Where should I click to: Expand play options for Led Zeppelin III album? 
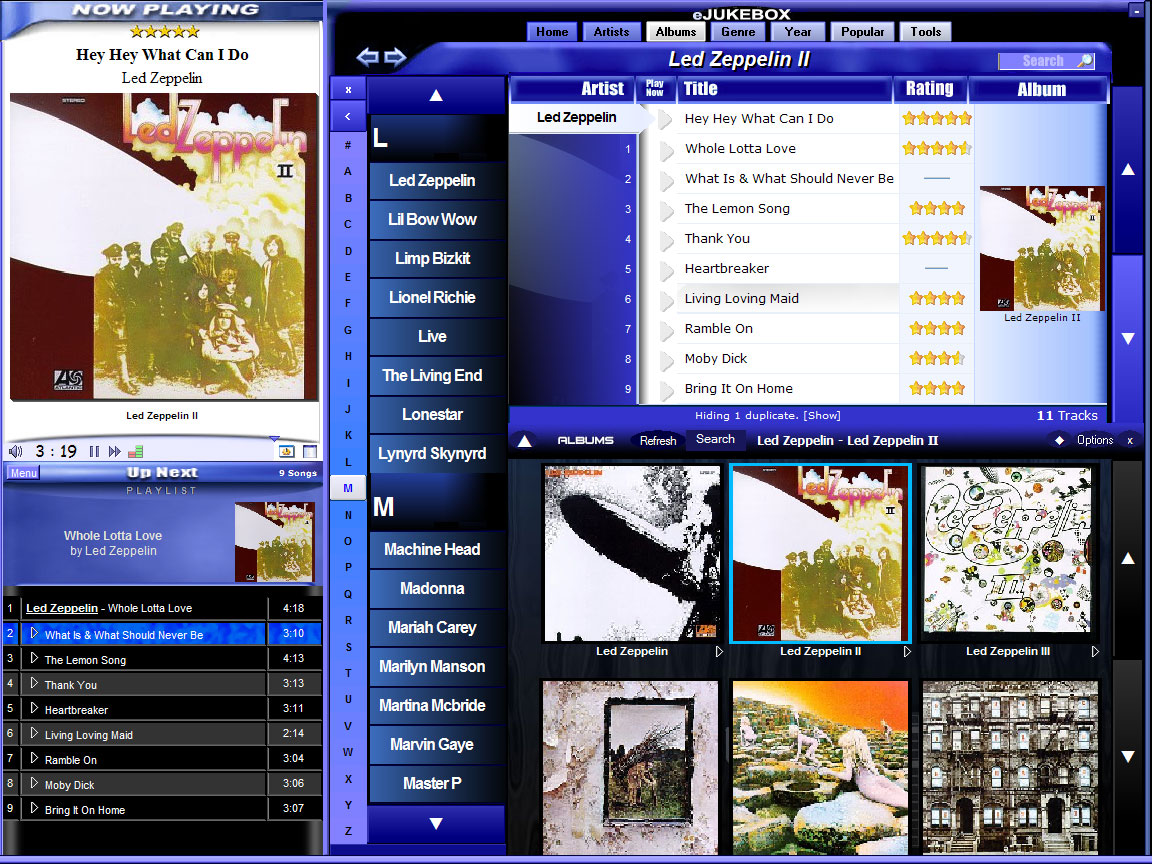(x=1095, y=652)
